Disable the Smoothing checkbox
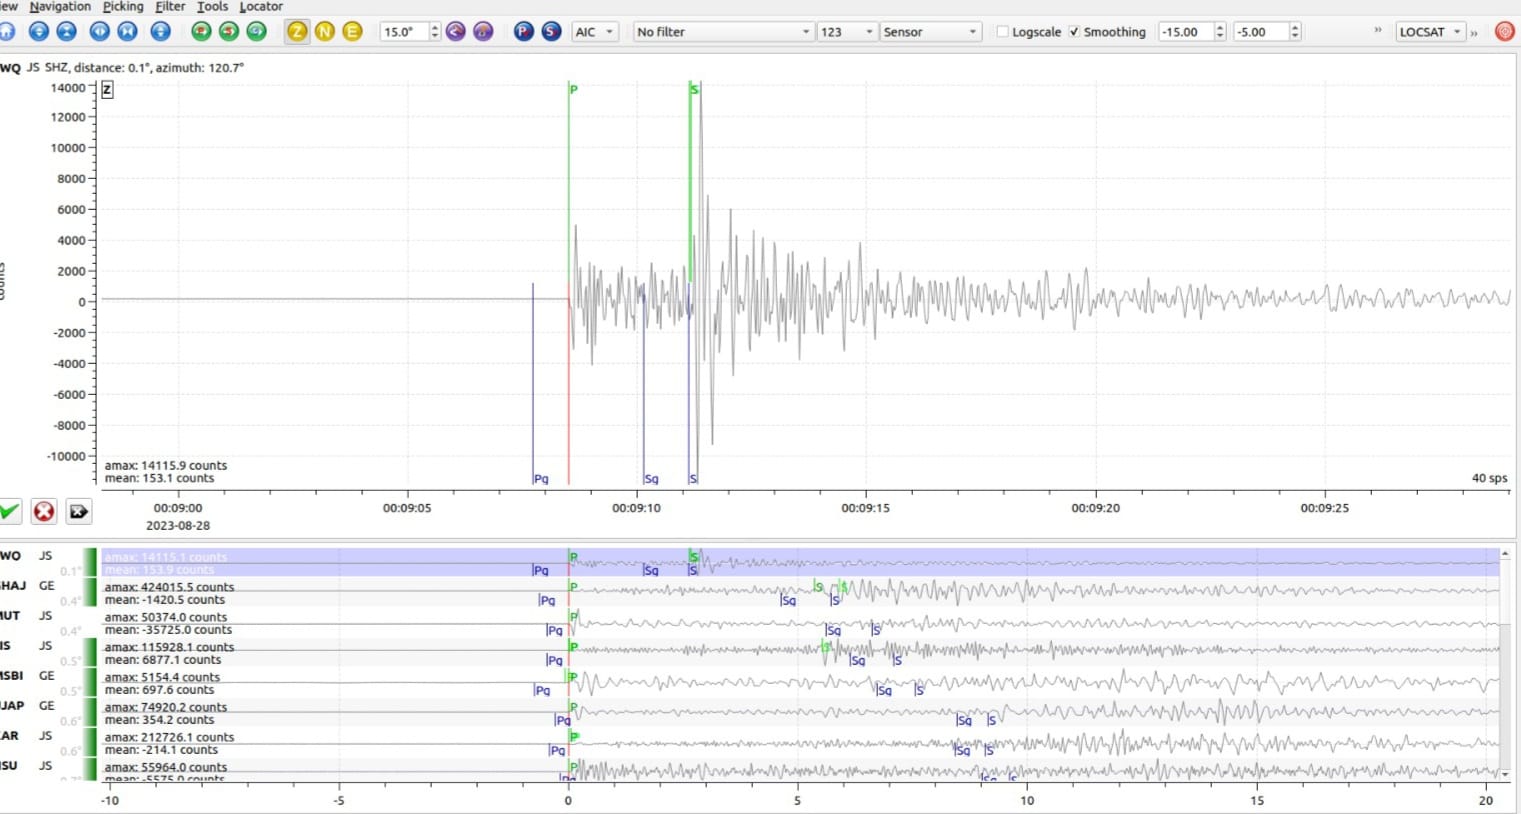This screenshot has height=814, width=1521. (x=1075, y=32)
